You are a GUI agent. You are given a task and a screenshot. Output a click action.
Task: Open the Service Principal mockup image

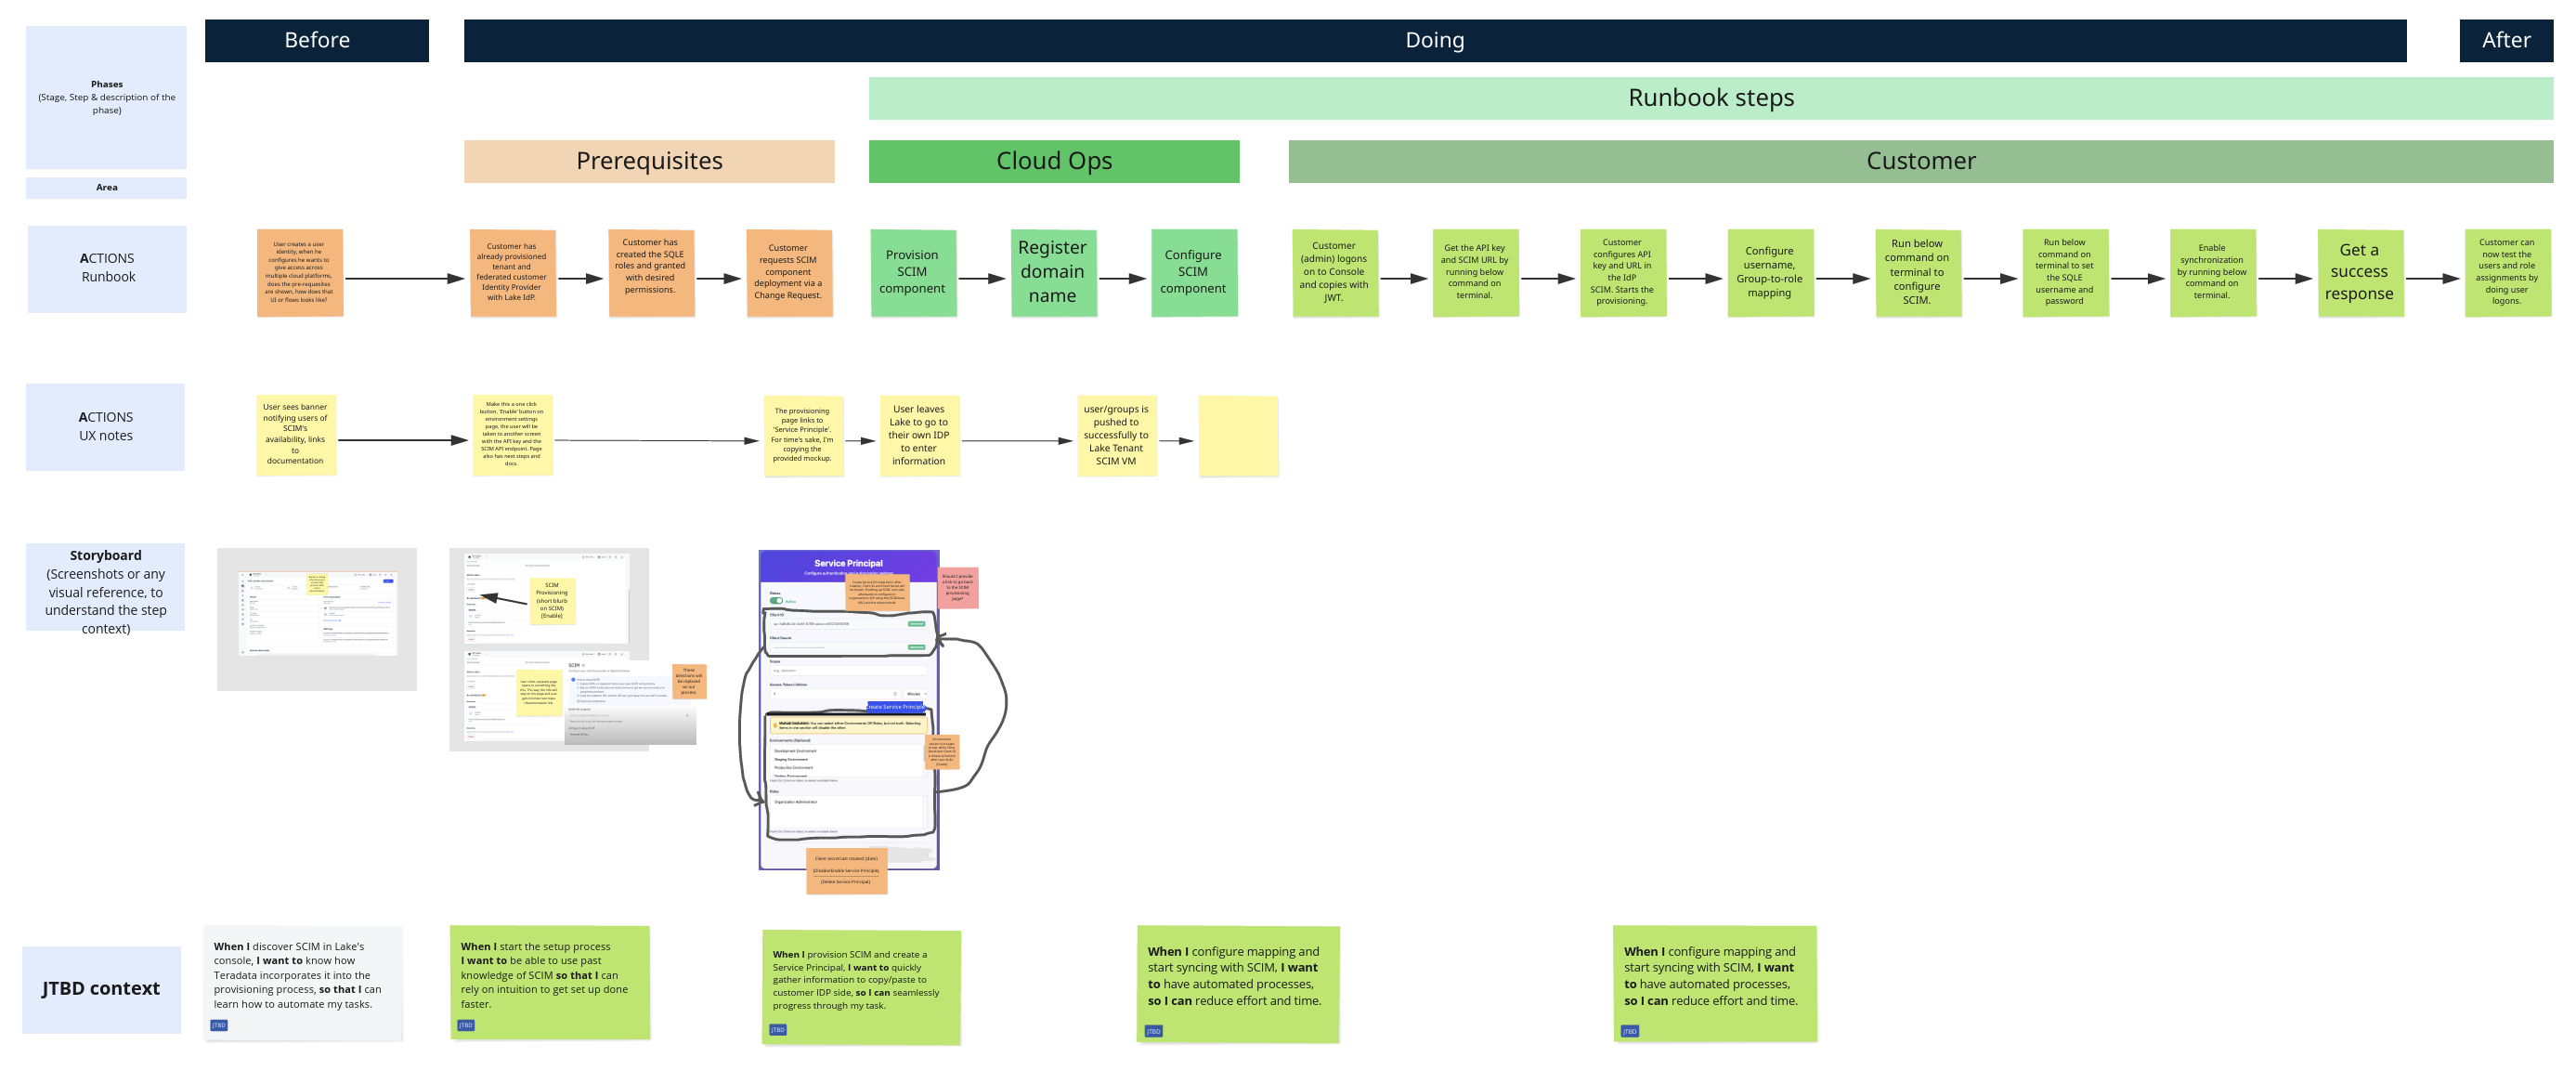849,709
